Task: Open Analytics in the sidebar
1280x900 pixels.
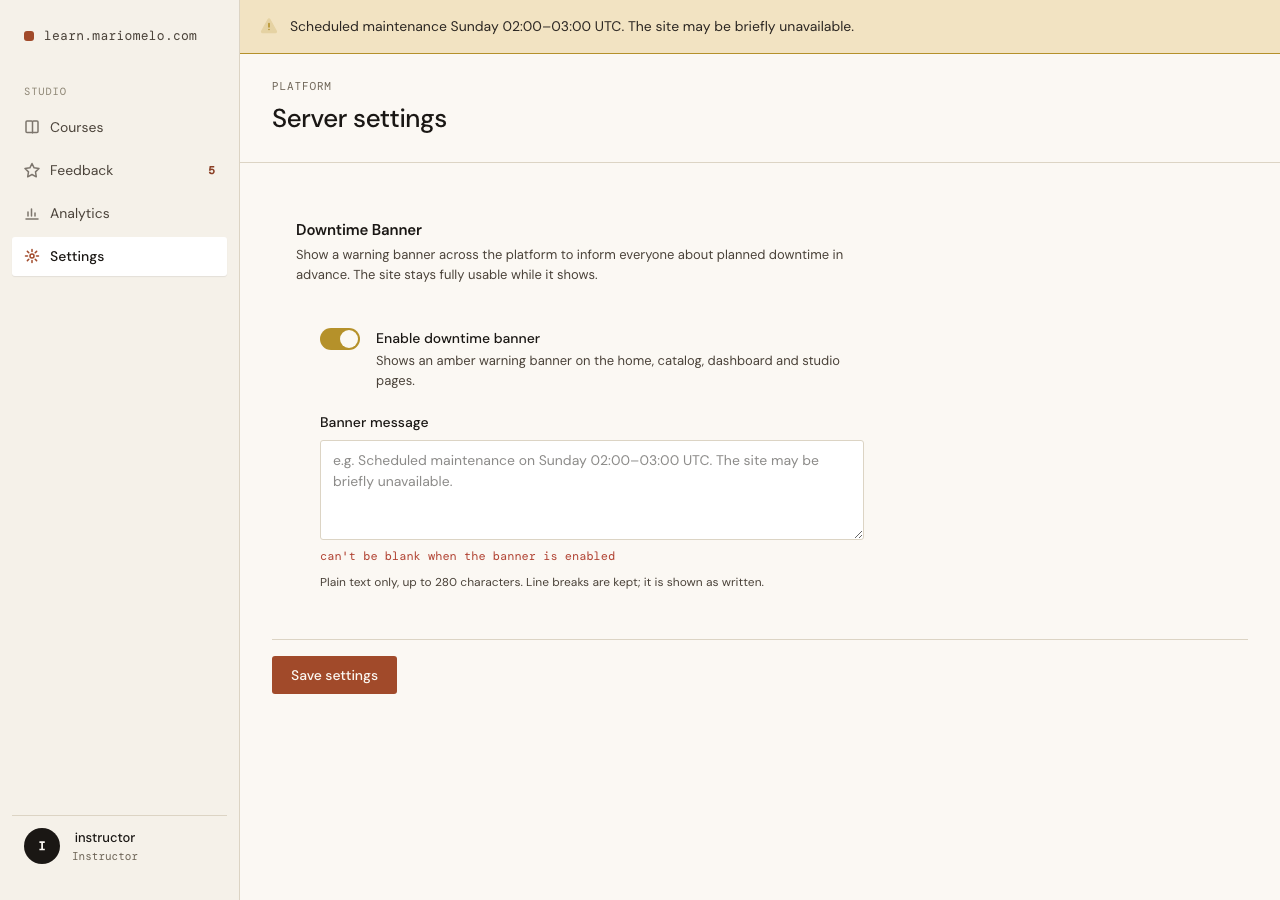Action: pos(120,213)
